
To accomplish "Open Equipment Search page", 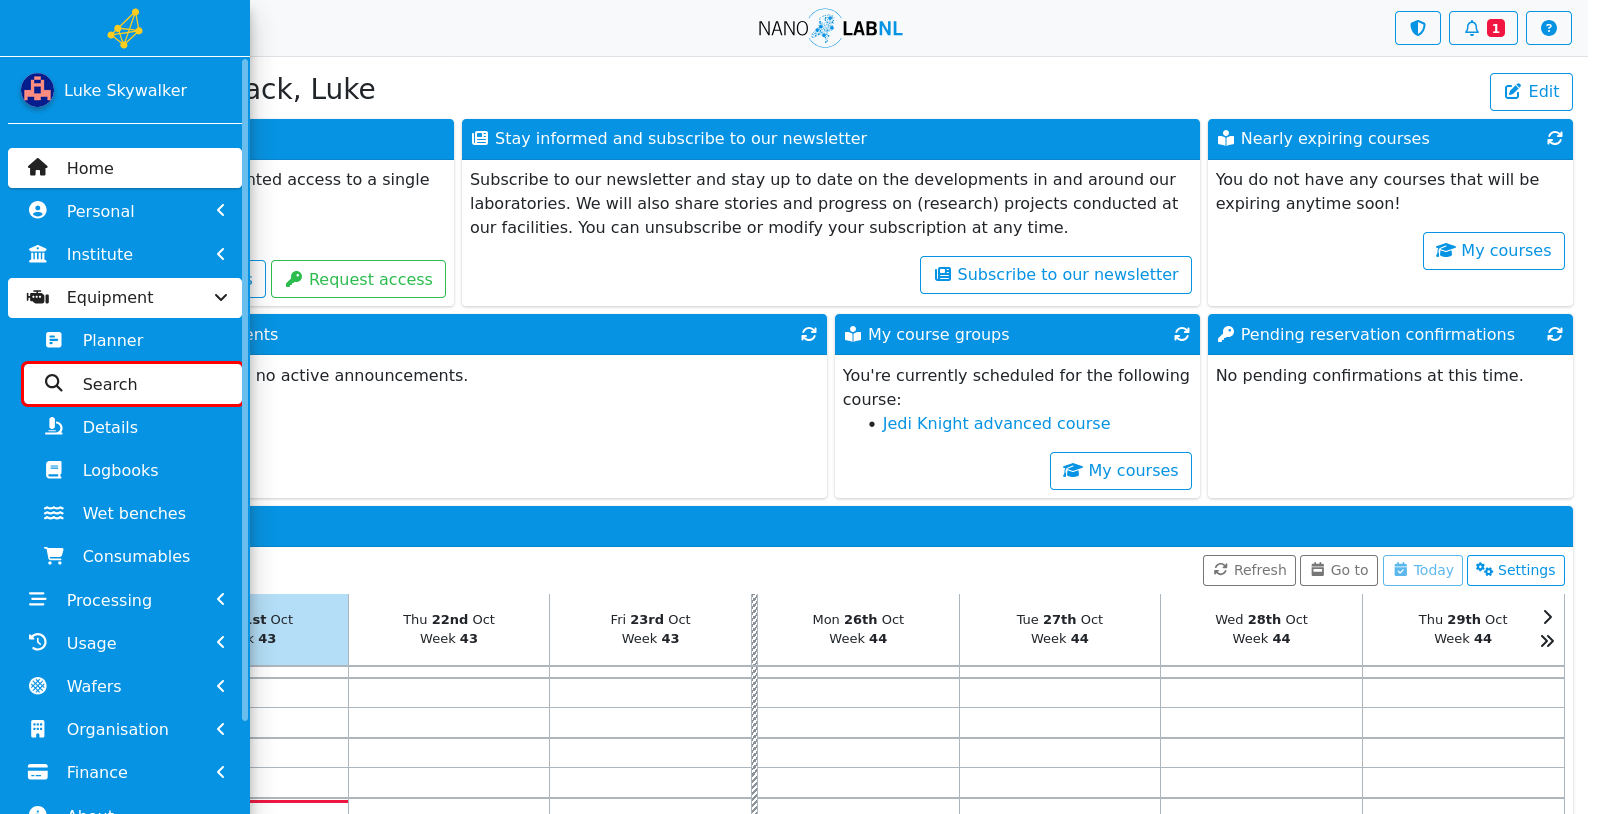I will tap(133, 384).
